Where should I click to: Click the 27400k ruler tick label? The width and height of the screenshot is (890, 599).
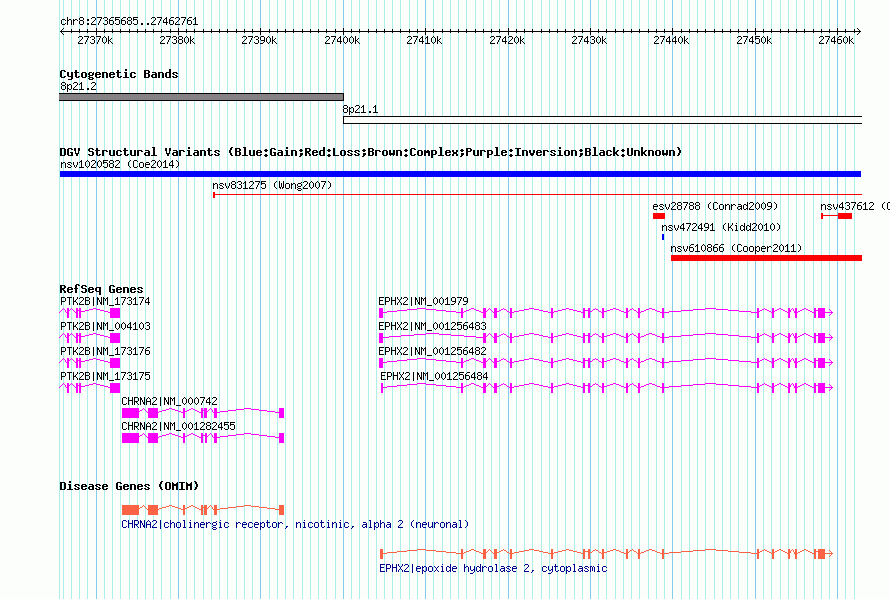(x=342, y=40)
